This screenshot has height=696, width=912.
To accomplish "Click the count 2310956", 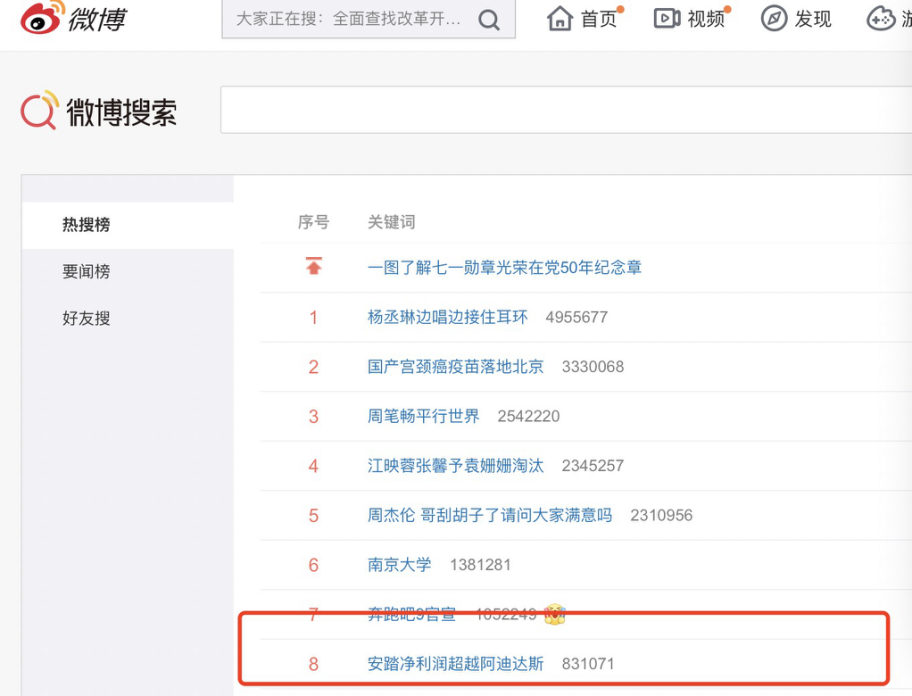I will [x=661, y=515].
